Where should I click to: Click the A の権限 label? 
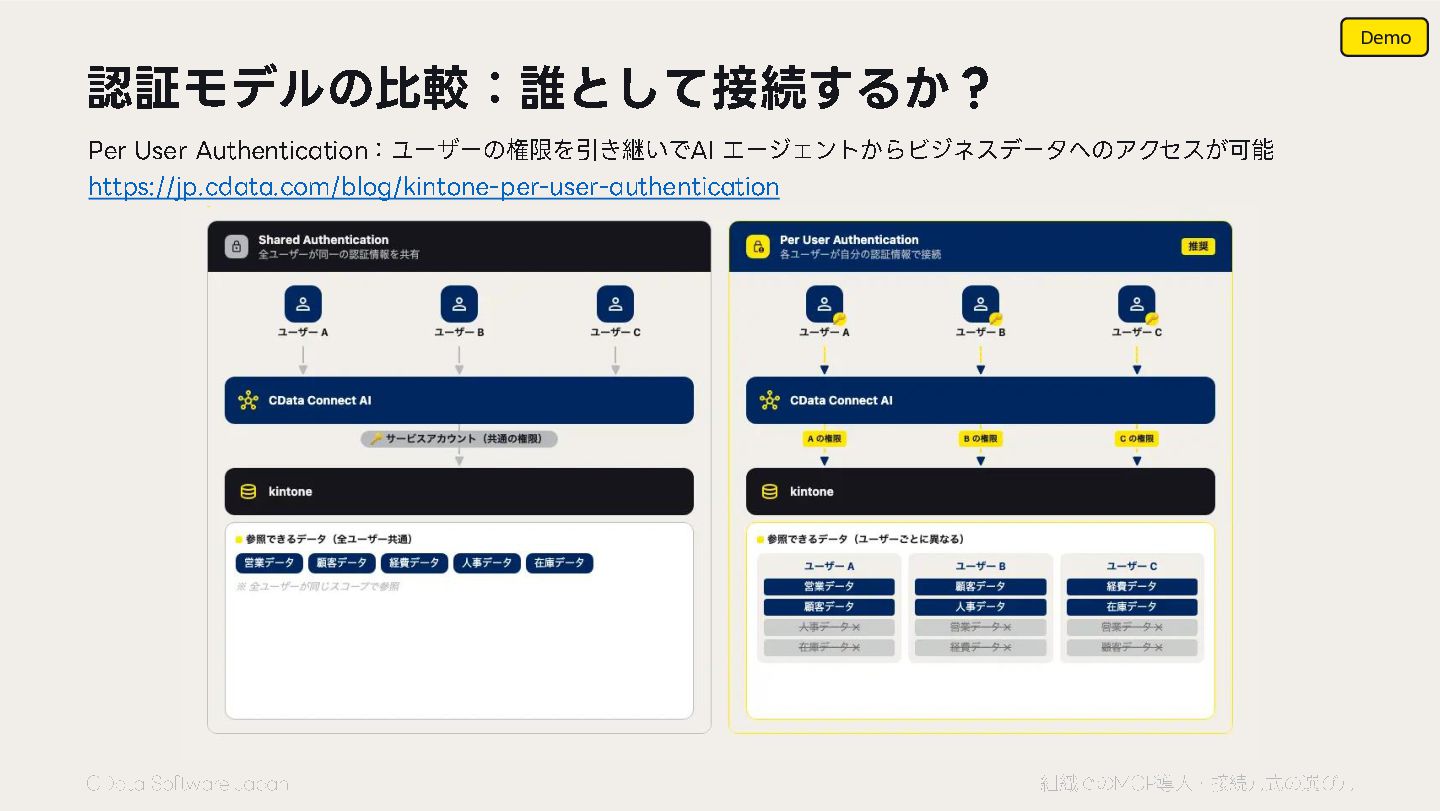(825, 438)
